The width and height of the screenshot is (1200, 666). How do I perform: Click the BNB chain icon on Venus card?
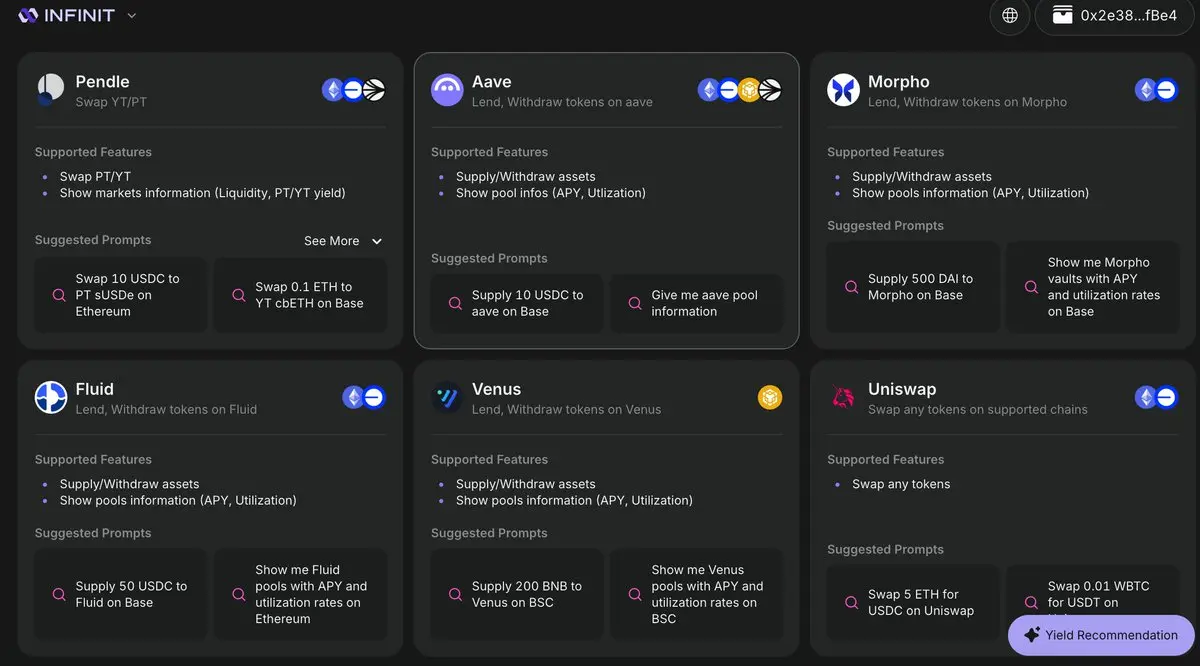(x=769, y=397)
